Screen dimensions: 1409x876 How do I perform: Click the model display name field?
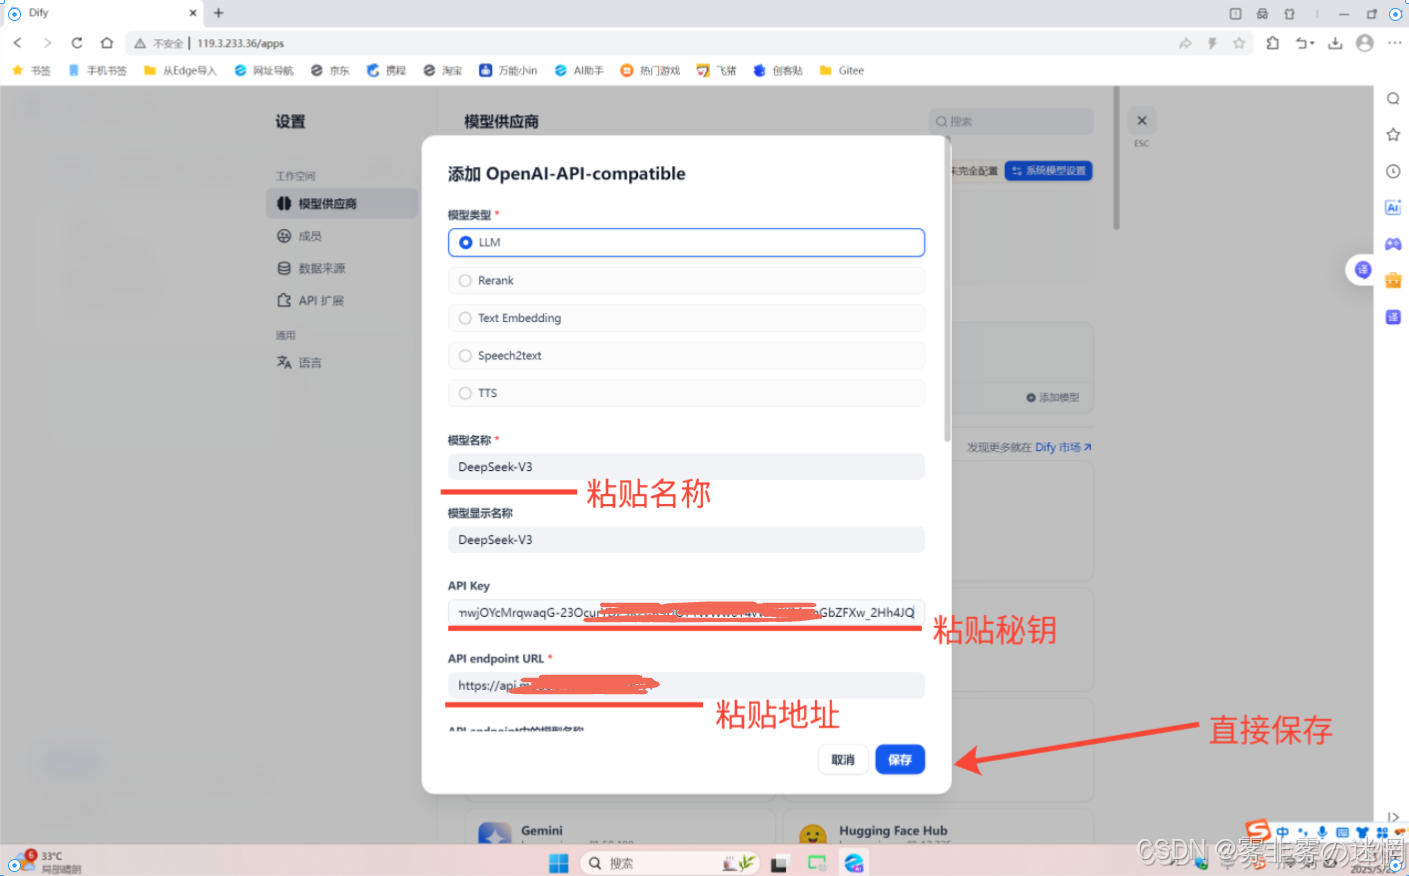coord(686,540)
